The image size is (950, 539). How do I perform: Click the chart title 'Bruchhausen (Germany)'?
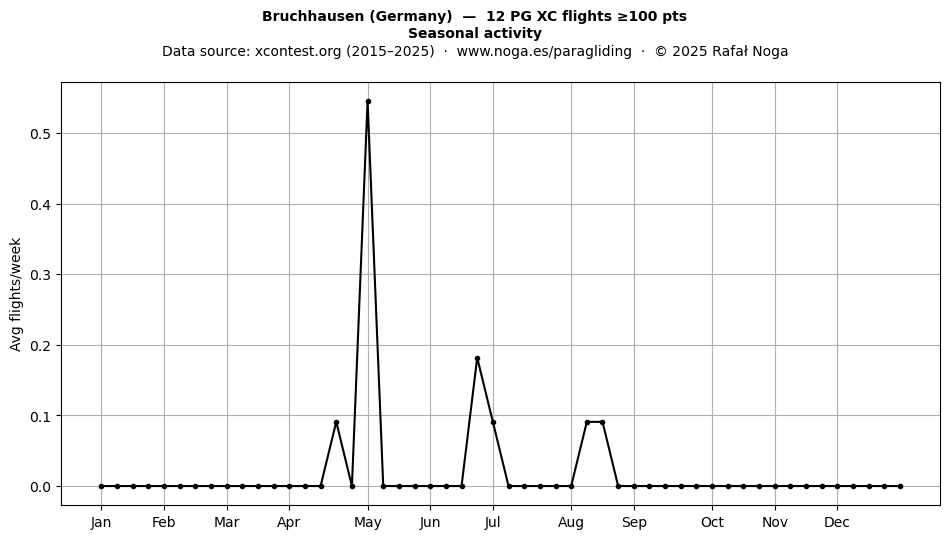point(357,16)
